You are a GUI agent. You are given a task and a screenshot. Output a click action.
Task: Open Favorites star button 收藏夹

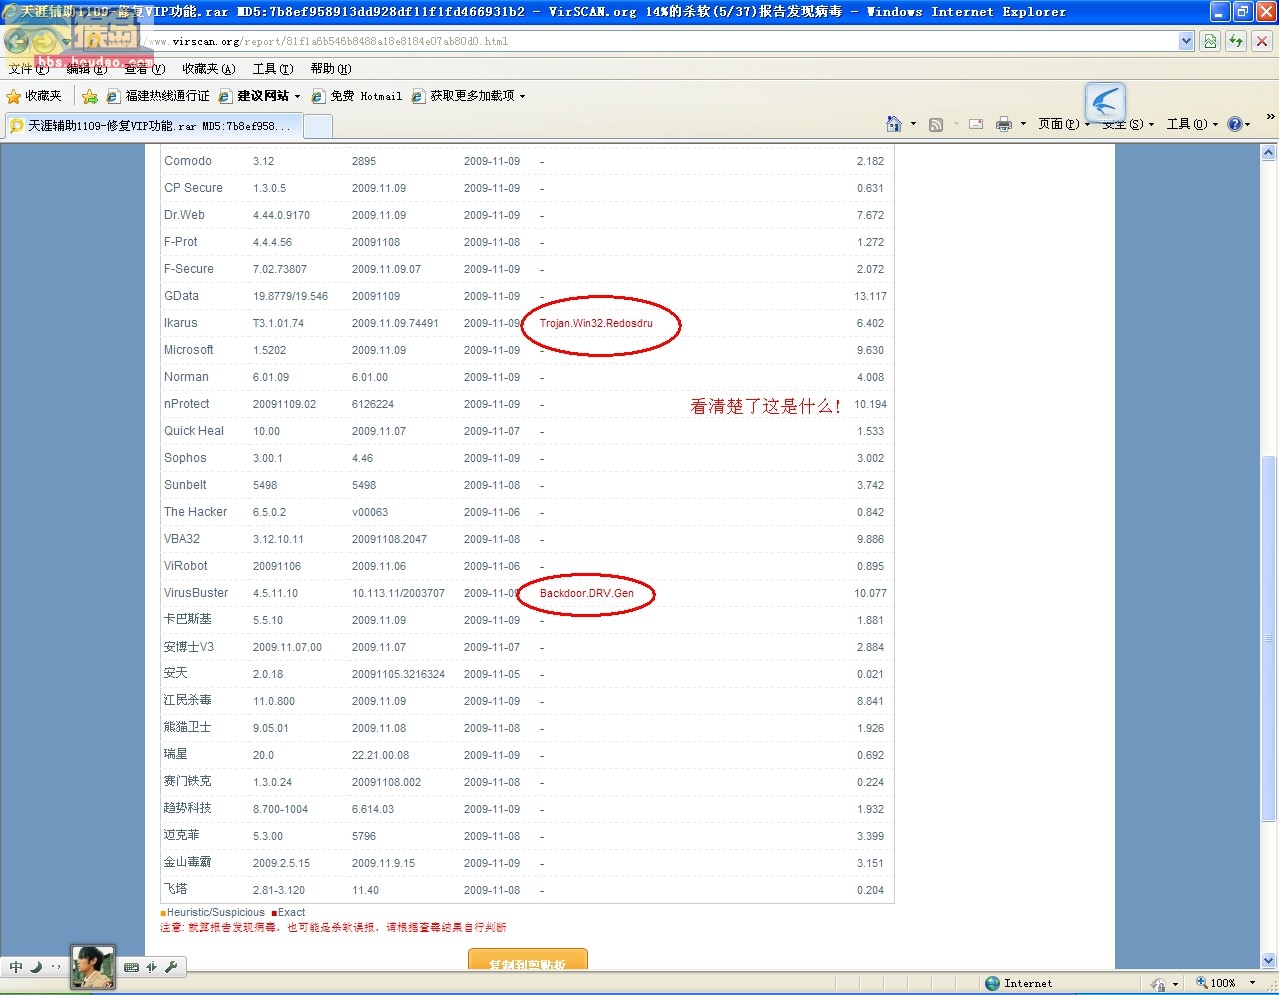(34, 96)
